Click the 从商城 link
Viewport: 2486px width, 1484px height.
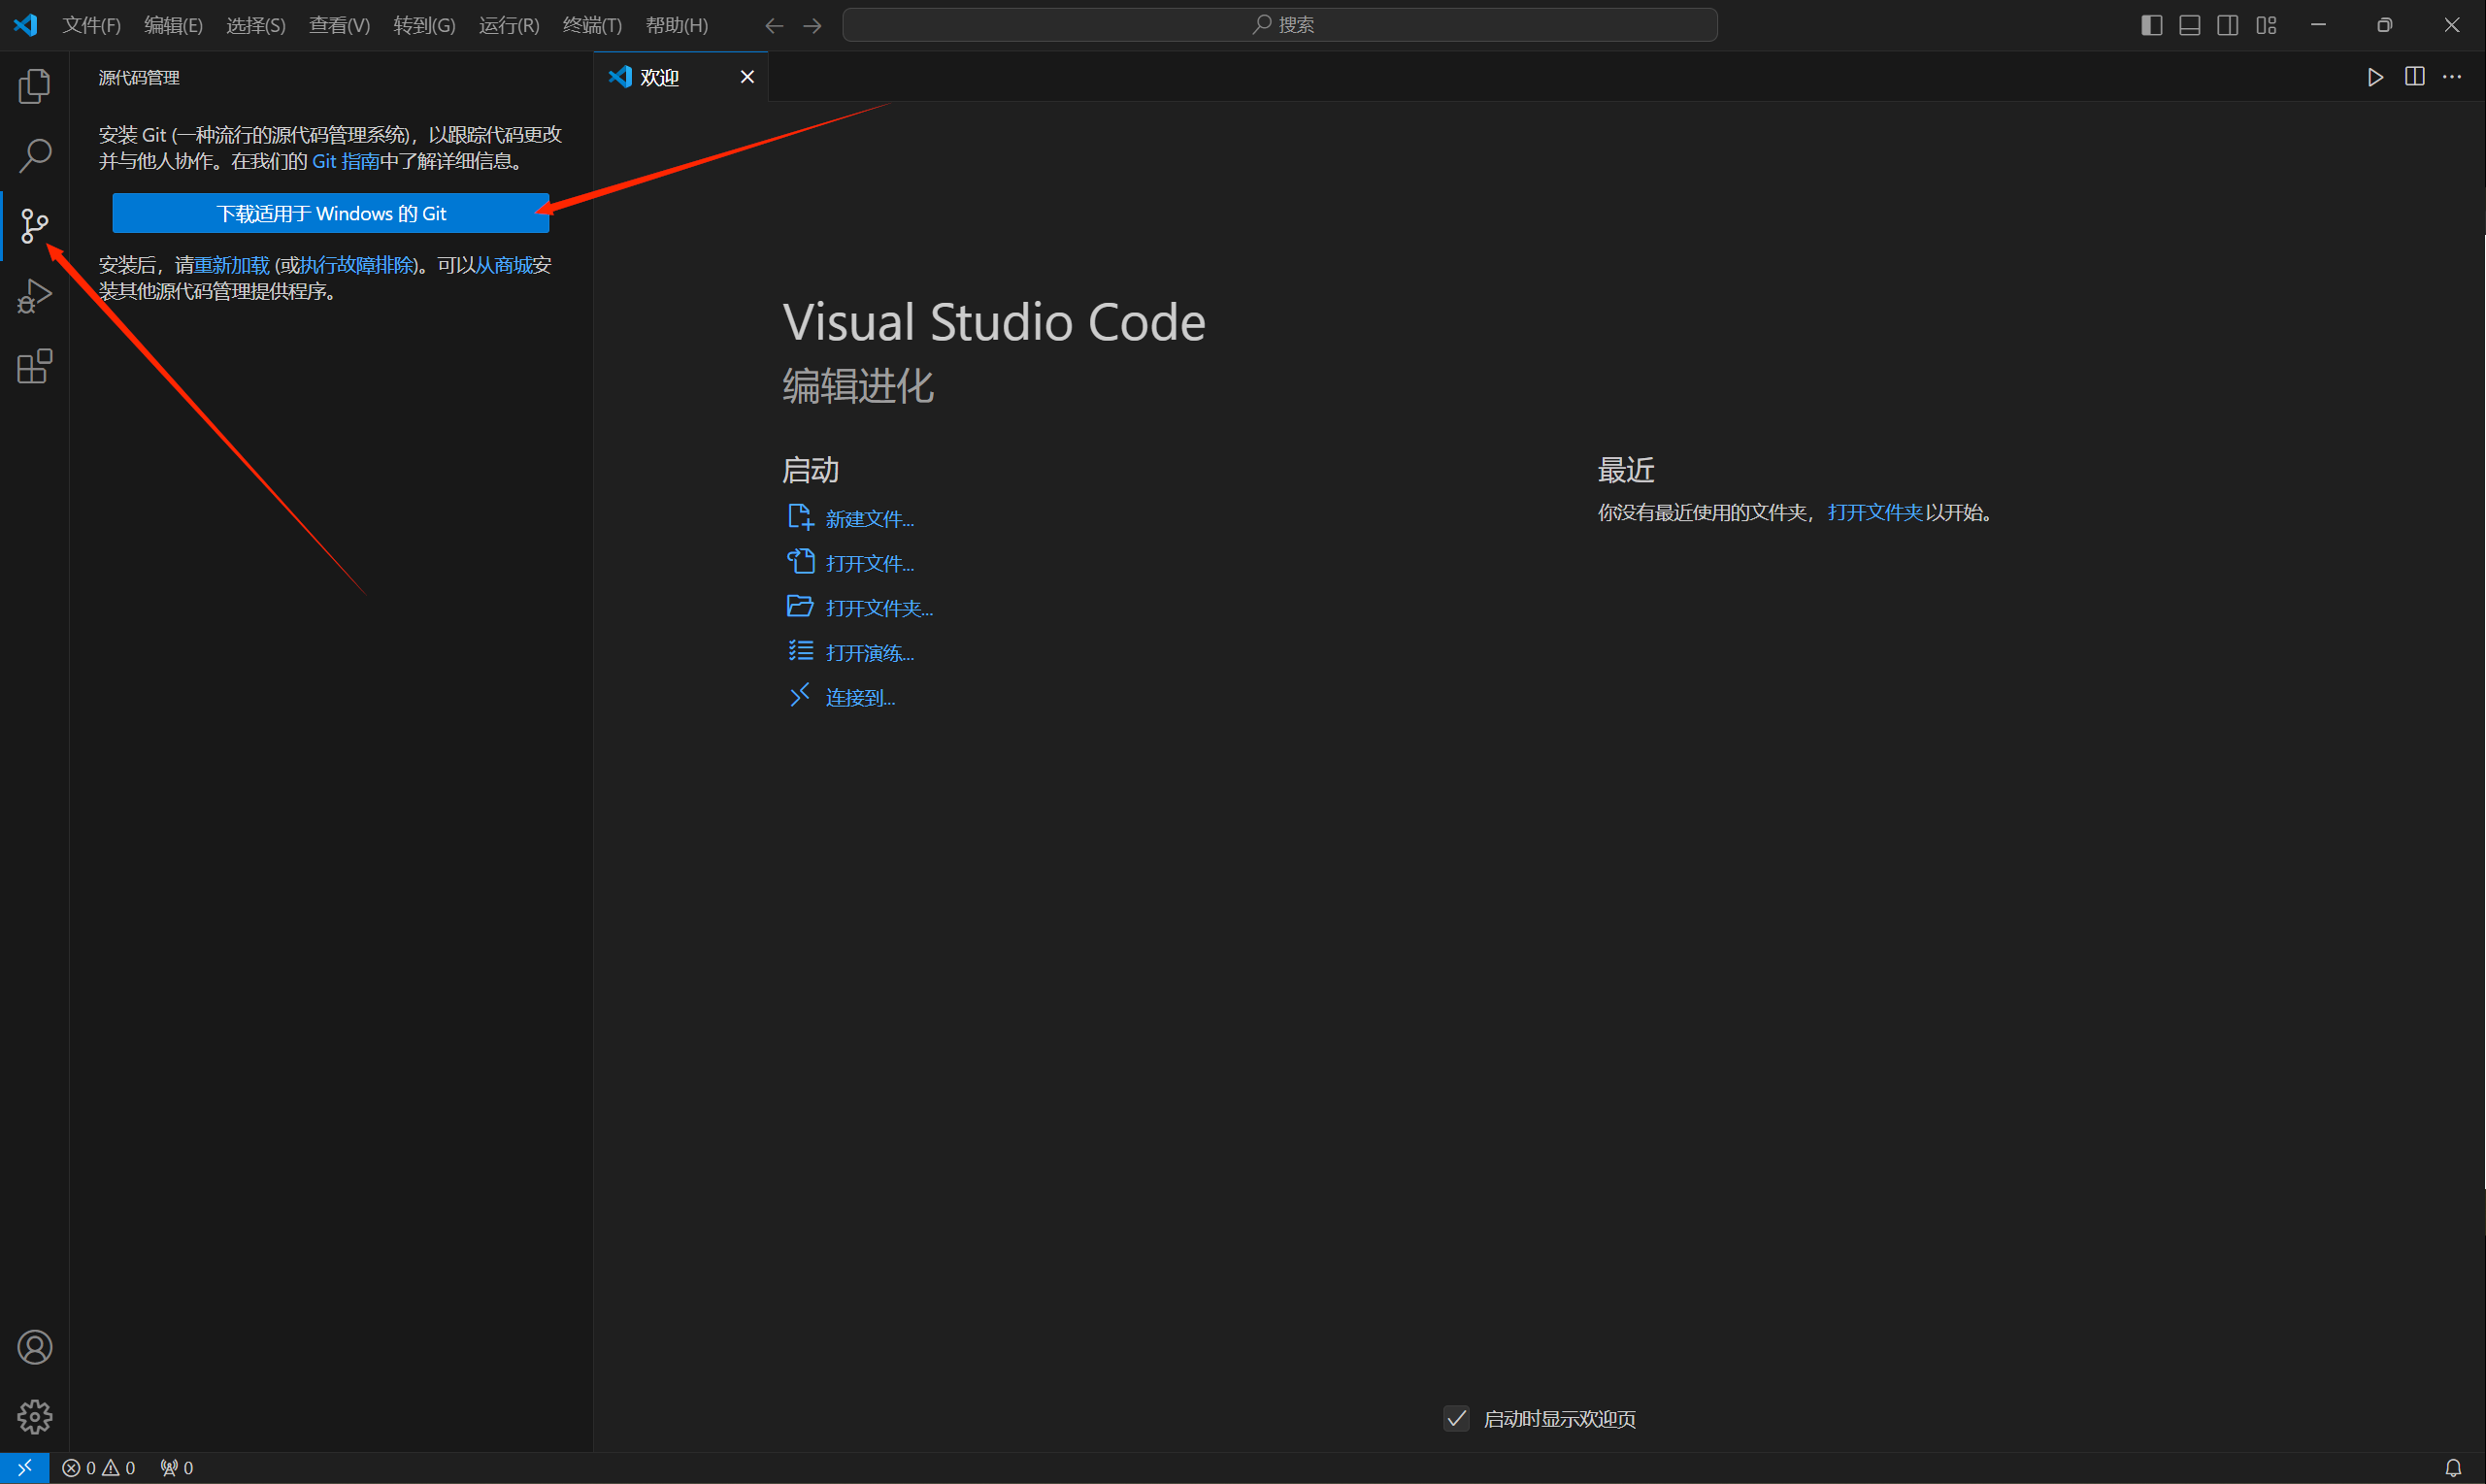click(503, 265)
